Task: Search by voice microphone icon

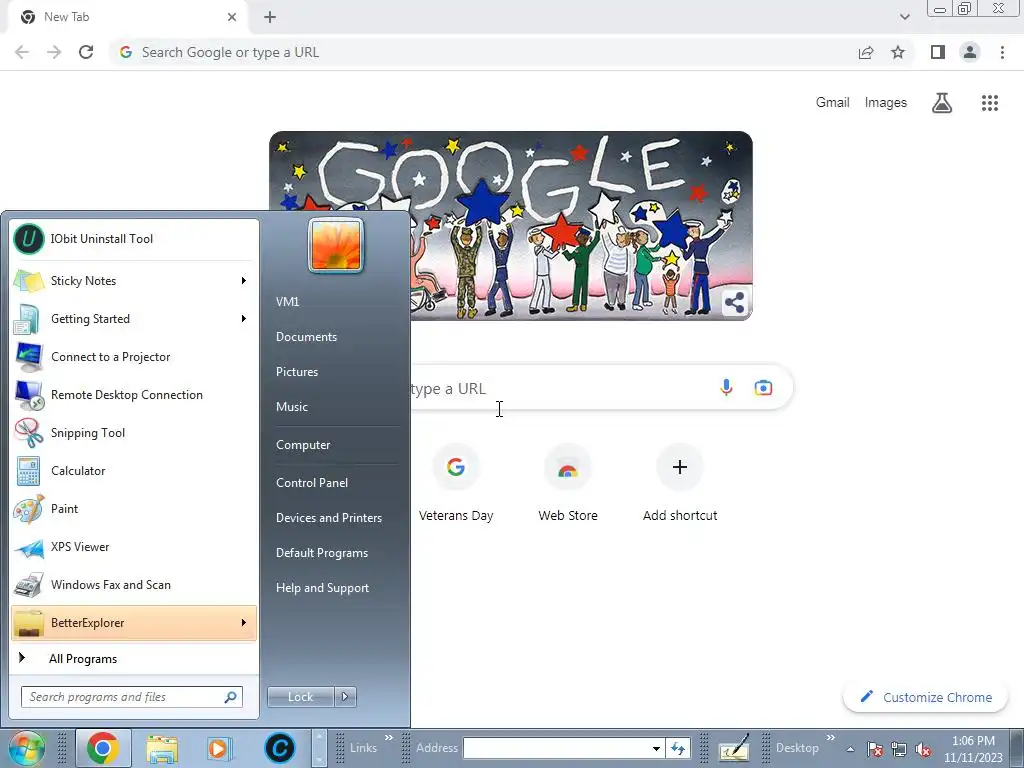Action: point(726,388)
